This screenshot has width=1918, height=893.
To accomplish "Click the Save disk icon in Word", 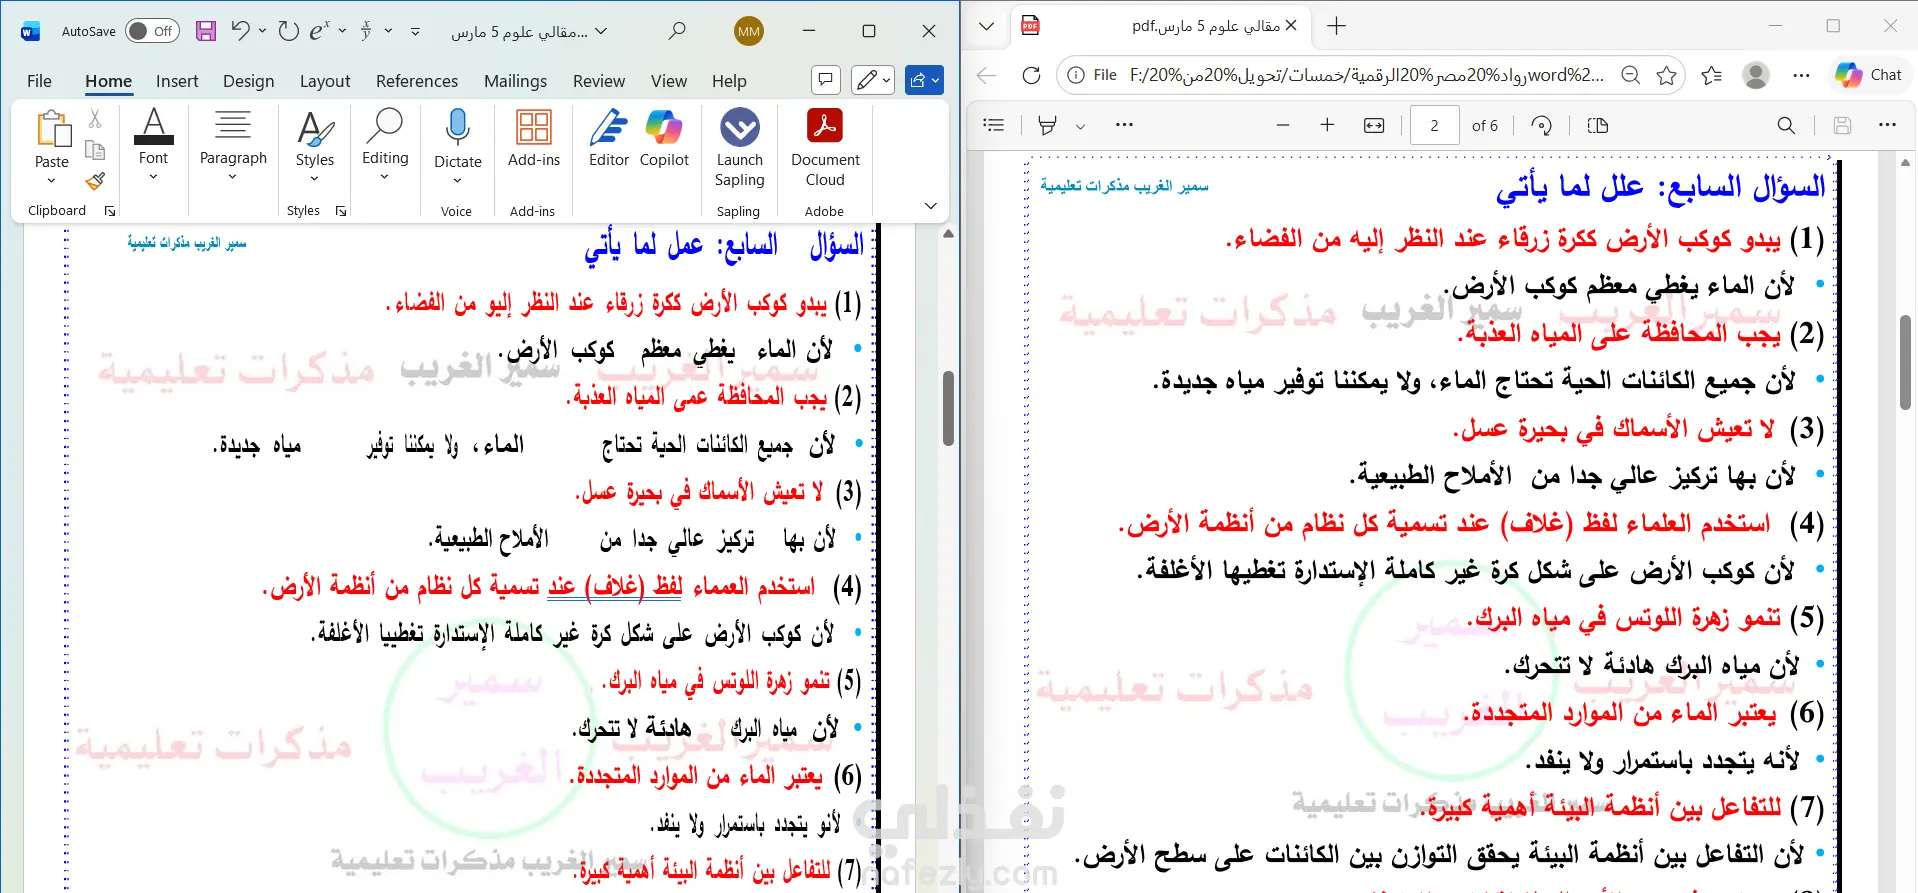I will pos(206,31).
